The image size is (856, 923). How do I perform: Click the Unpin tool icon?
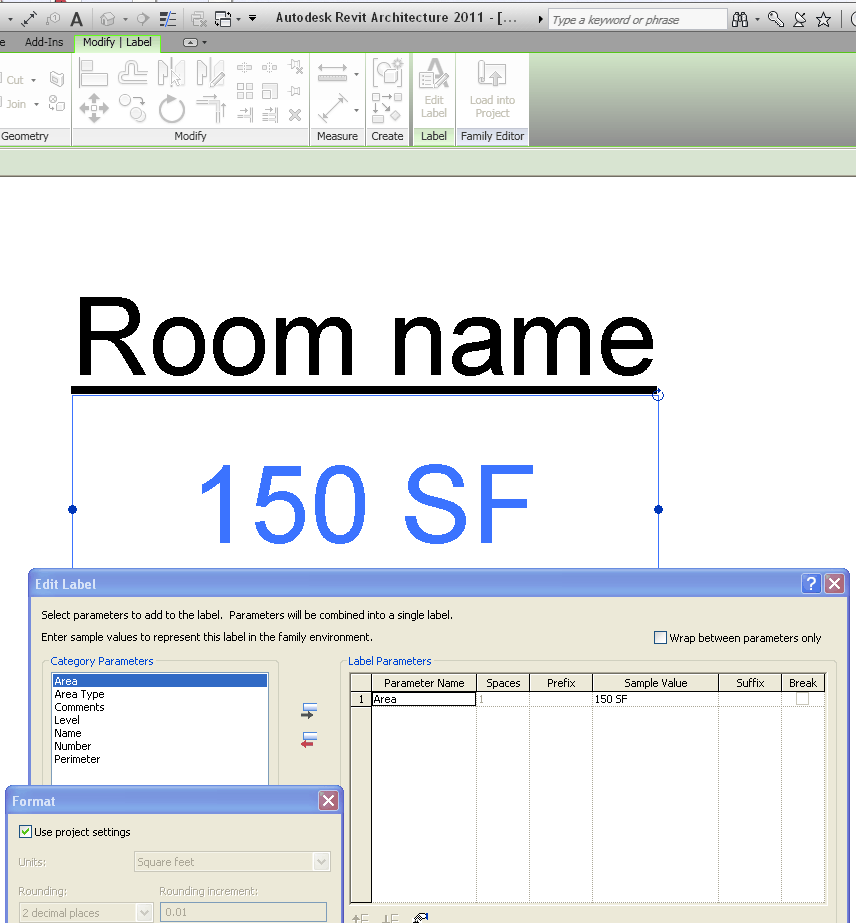(296, 67)
